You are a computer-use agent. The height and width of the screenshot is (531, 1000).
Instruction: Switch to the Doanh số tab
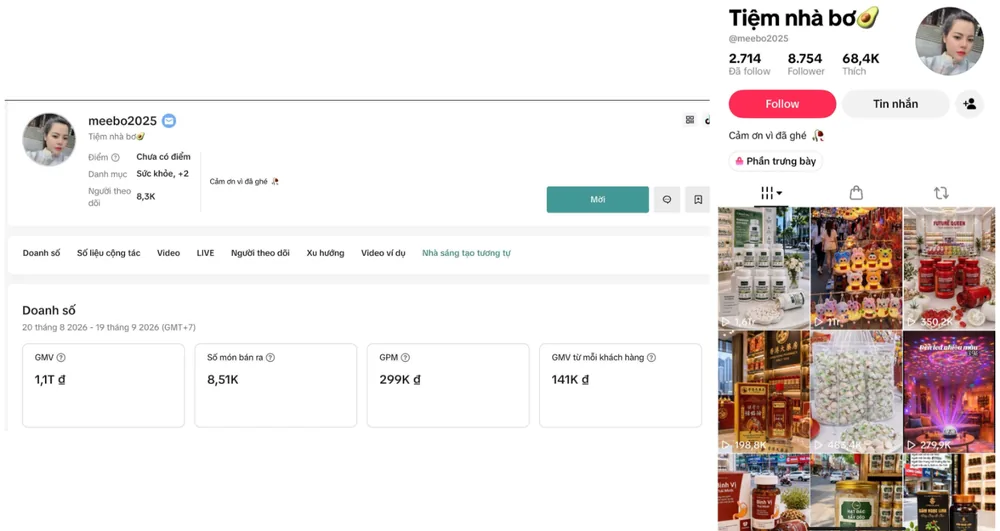click(x=41, y=253)
